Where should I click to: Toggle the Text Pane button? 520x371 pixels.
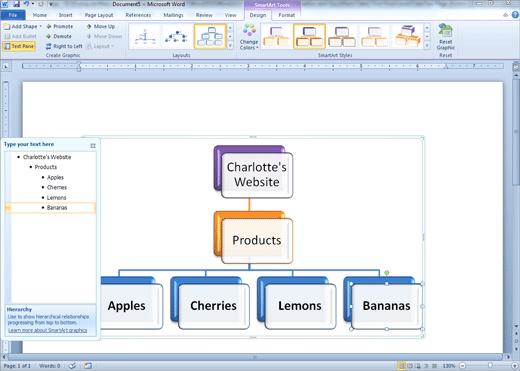19,46
